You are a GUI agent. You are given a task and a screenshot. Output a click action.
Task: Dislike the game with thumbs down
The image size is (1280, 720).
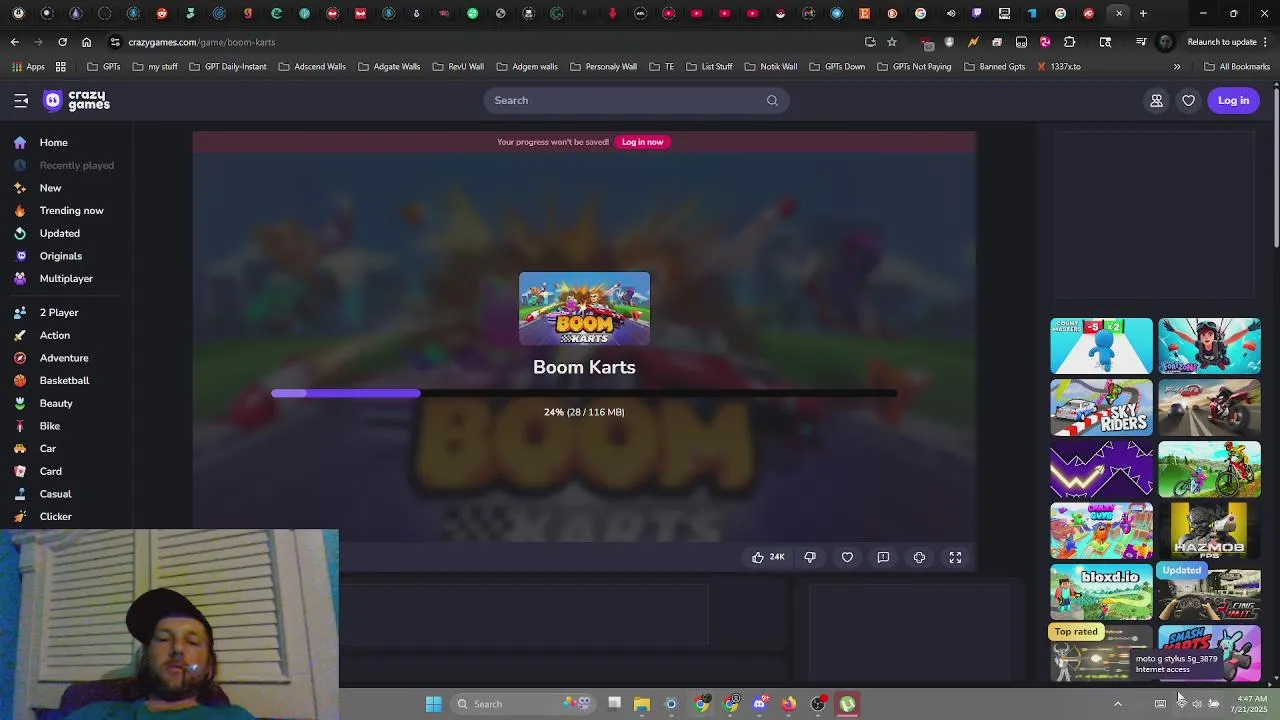click(x=810, y=557)
